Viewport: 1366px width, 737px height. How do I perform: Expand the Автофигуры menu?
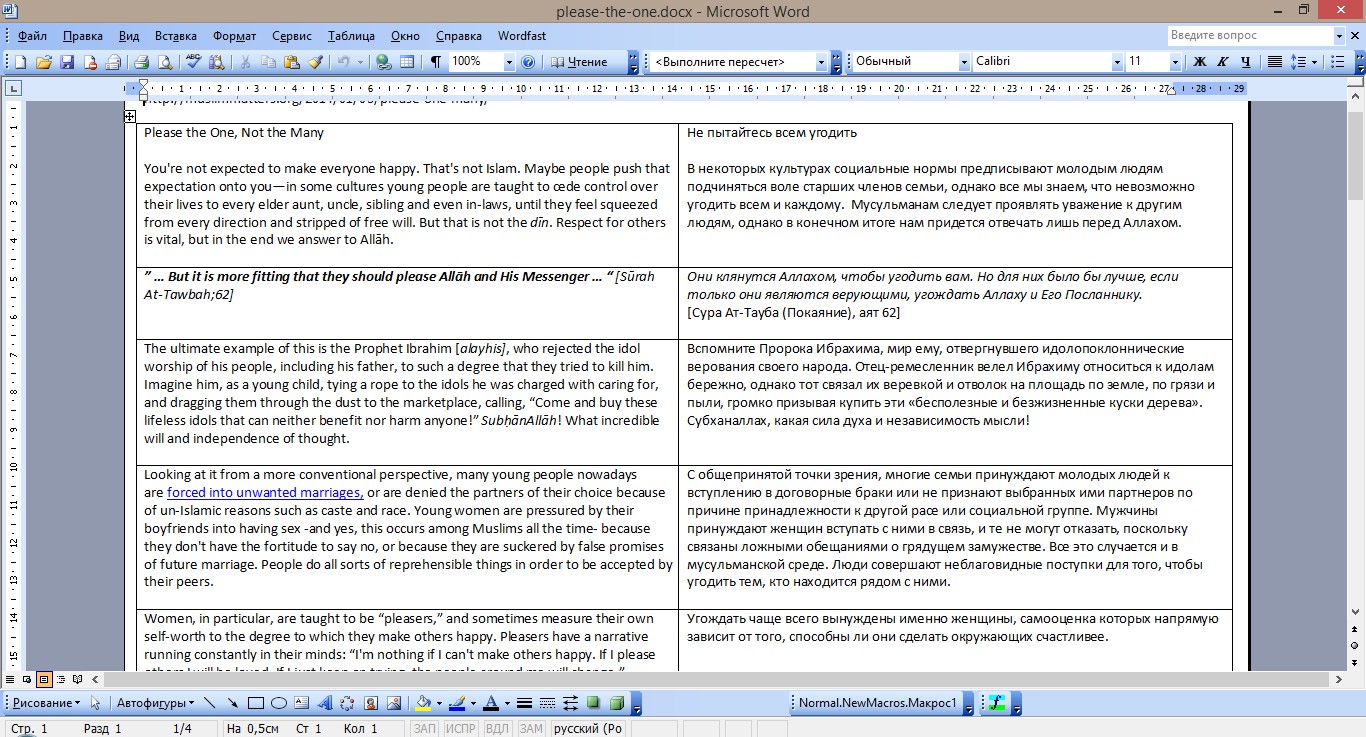pos(156,703)
